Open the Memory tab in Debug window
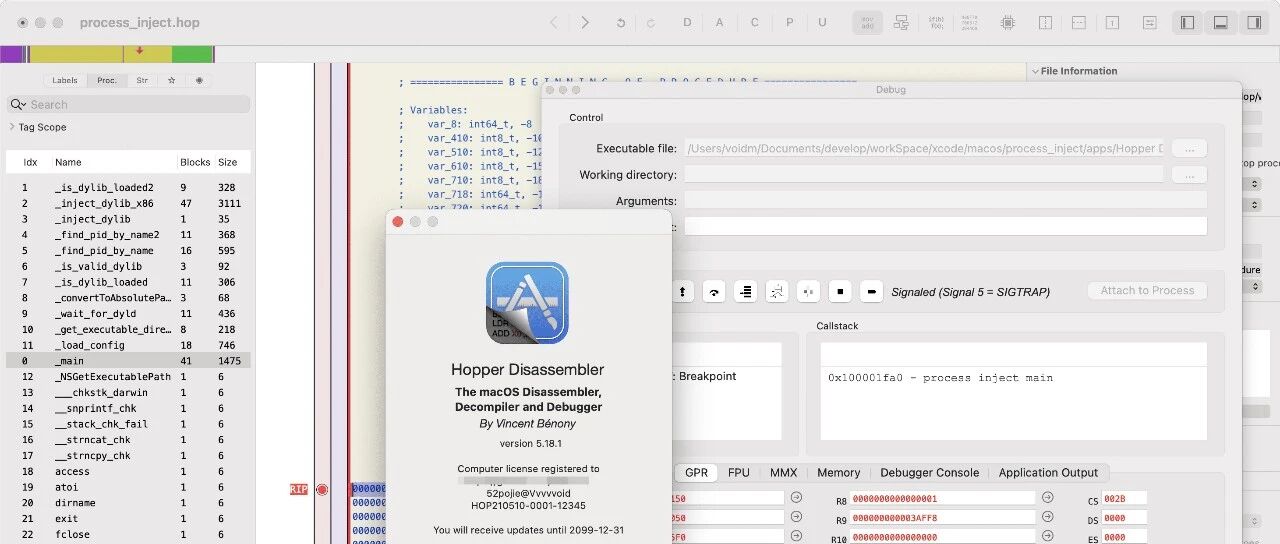This screenshot has height=544, width=1280. click(x=838, y=473)
